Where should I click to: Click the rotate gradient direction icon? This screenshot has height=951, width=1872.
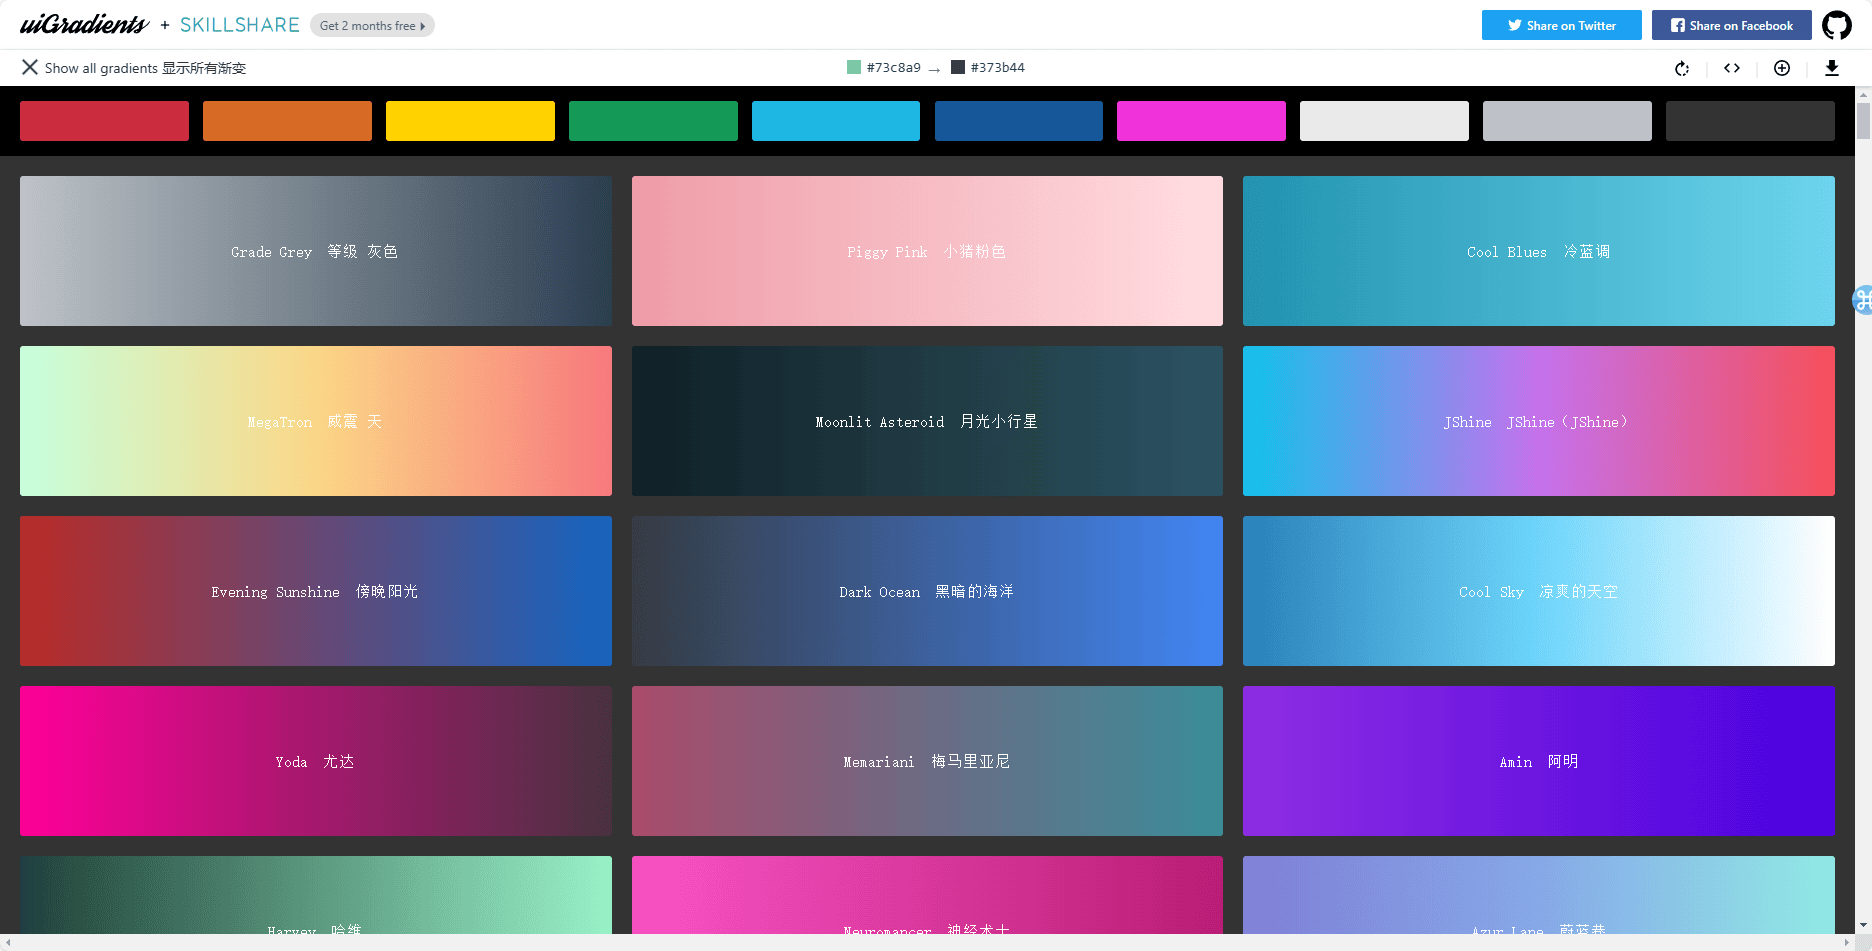point(1682,68)
